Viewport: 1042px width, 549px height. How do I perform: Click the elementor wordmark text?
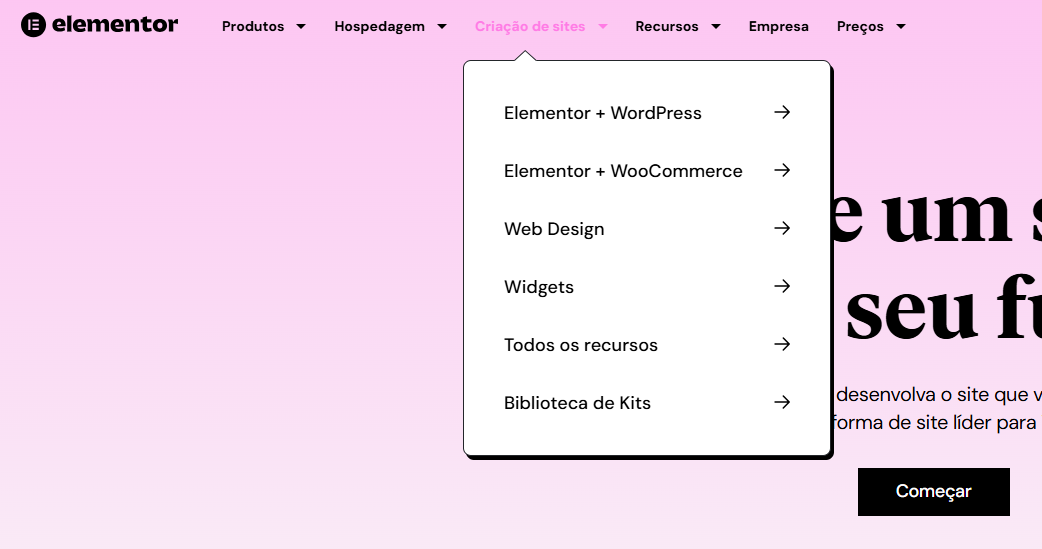(x=115, y=25)
